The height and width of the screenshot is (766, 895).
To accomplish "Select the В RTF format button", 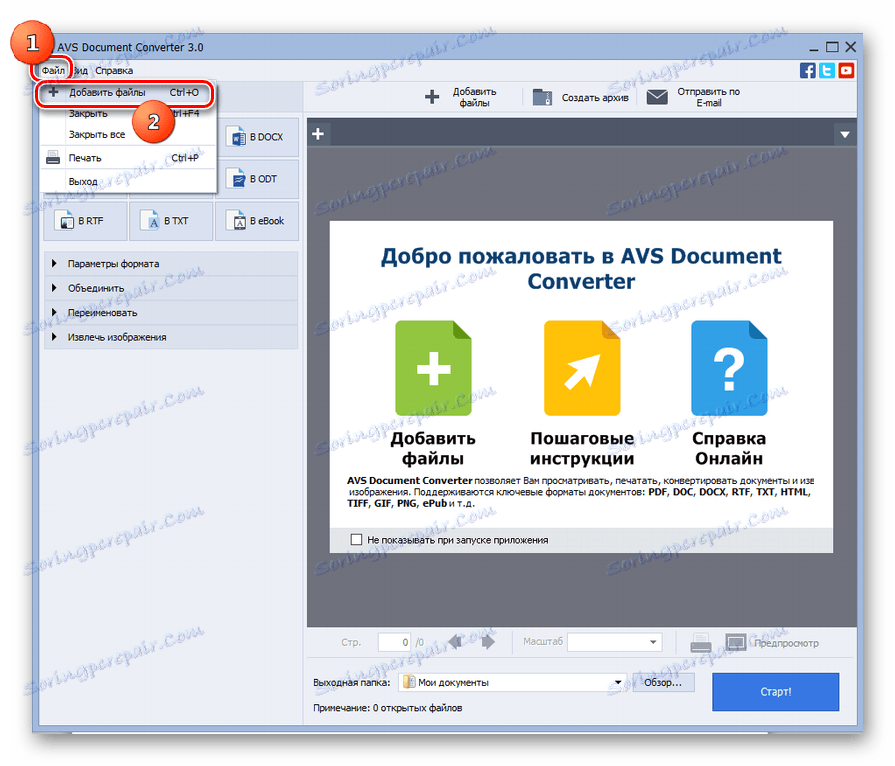I will coord(85,221).
